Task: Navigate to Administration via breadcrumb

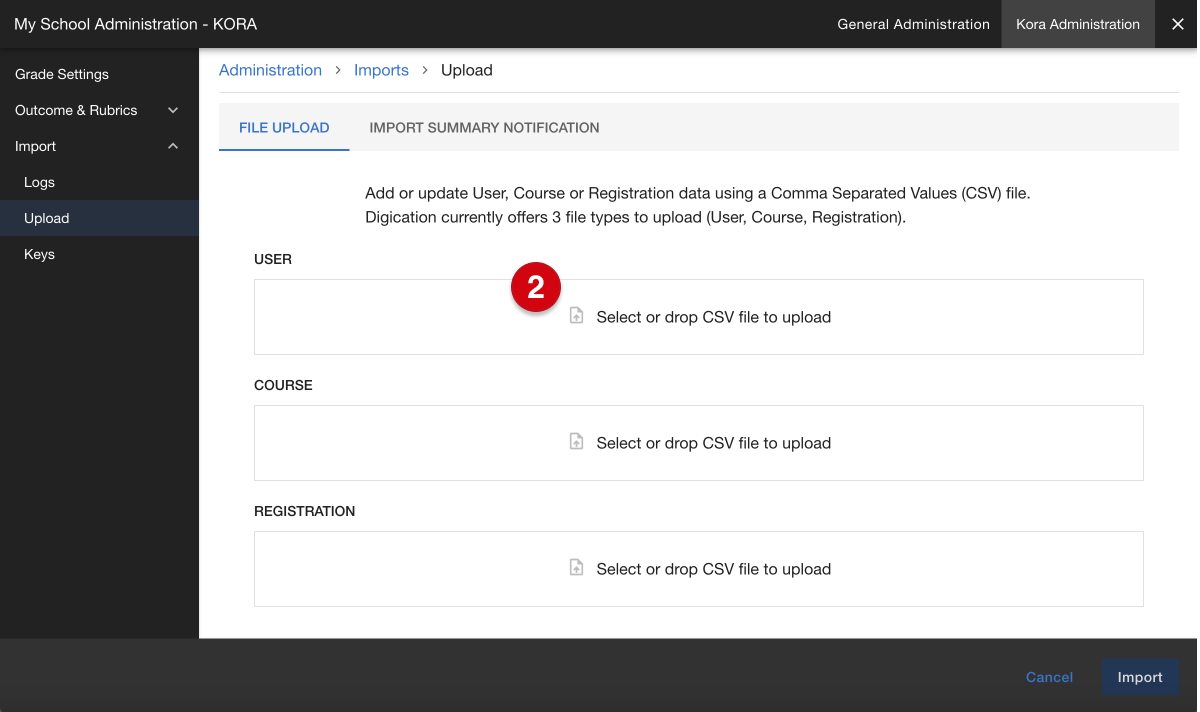Action: [270, 70]
